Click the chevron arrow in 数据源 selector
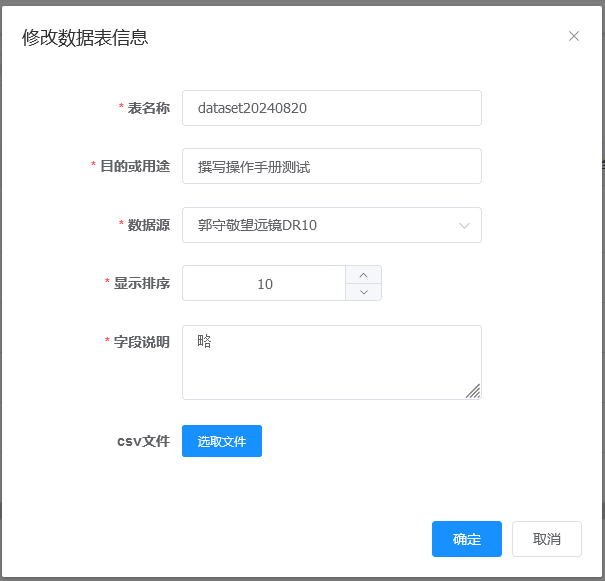 coord(464,225)
